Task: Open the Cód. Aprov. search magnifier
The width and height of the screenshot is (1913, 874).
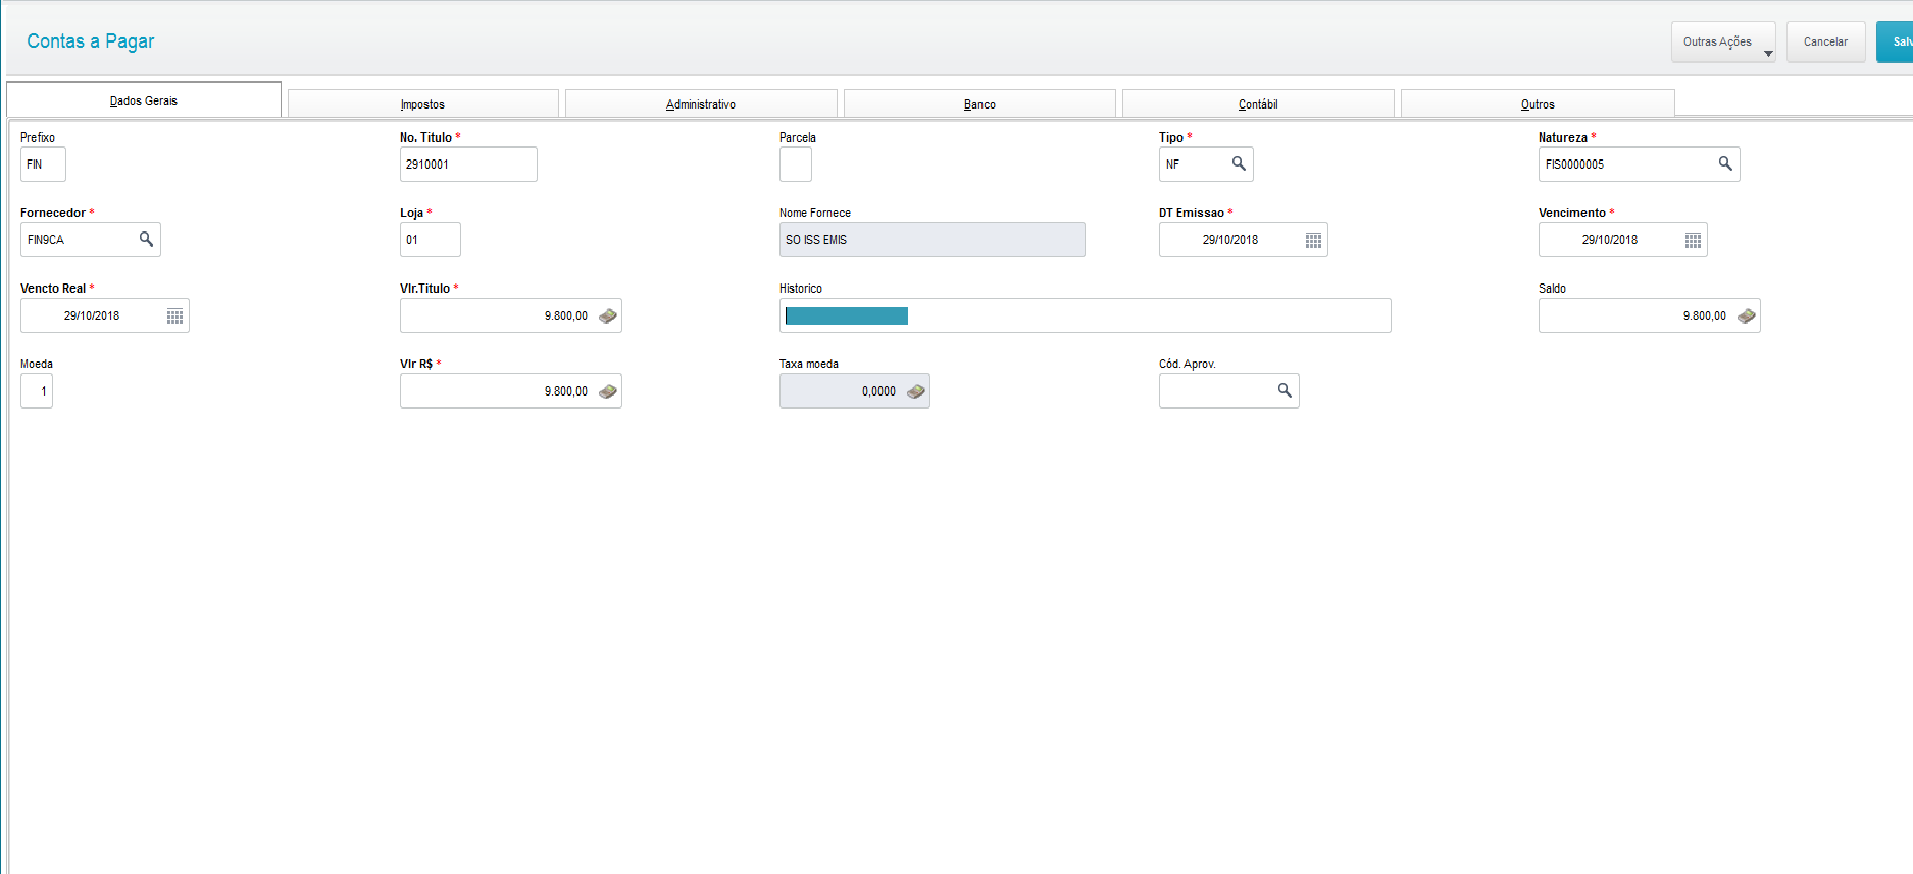Action: pos(1284,391)
